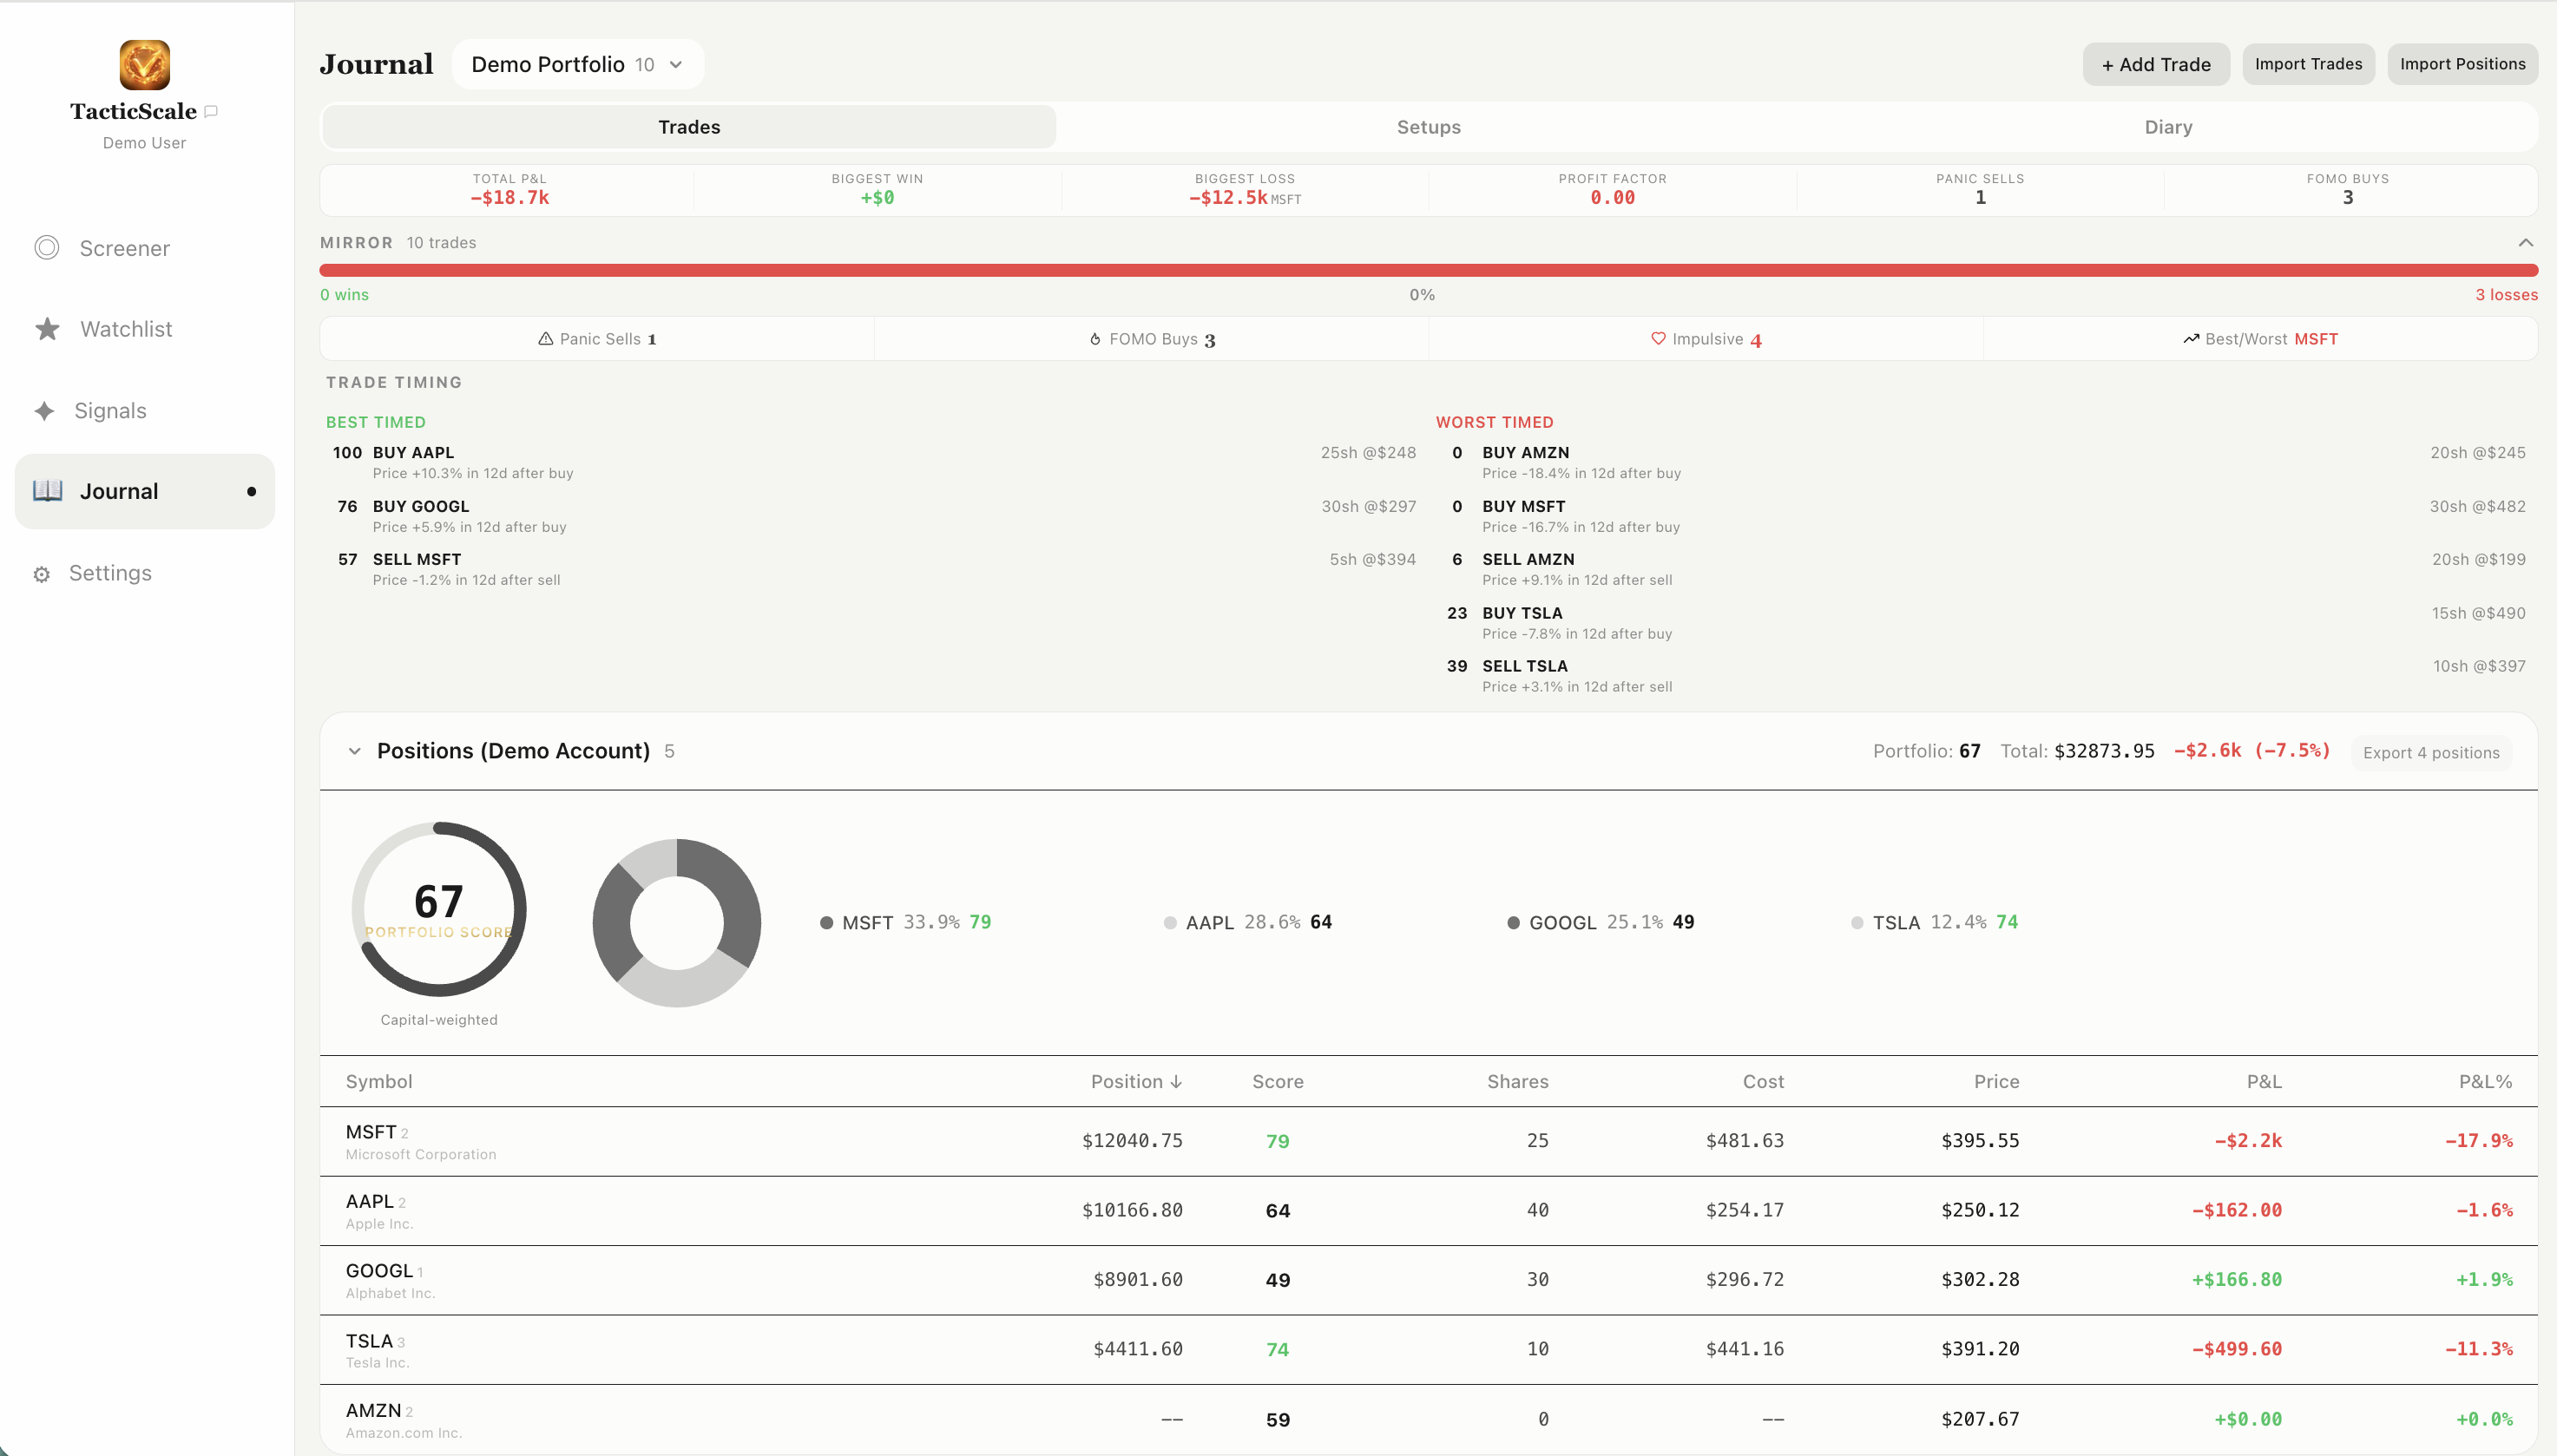The height and width of the screenshot is (1456, 2557).
Task: Open Screener from the sidebar icon
Action: coord(47,248)
